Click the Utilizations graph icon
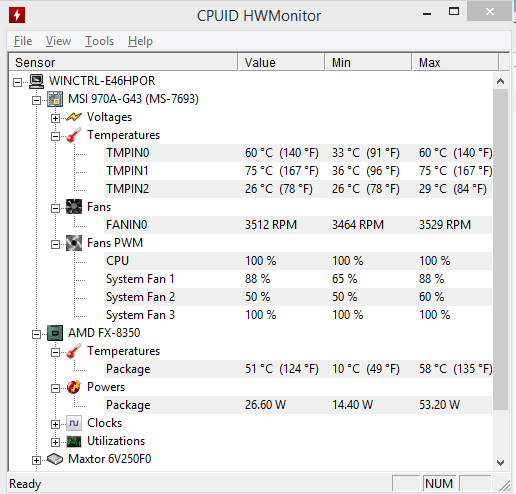The height and width of the screenshot is (494, 516). click(x=74, y=441)
